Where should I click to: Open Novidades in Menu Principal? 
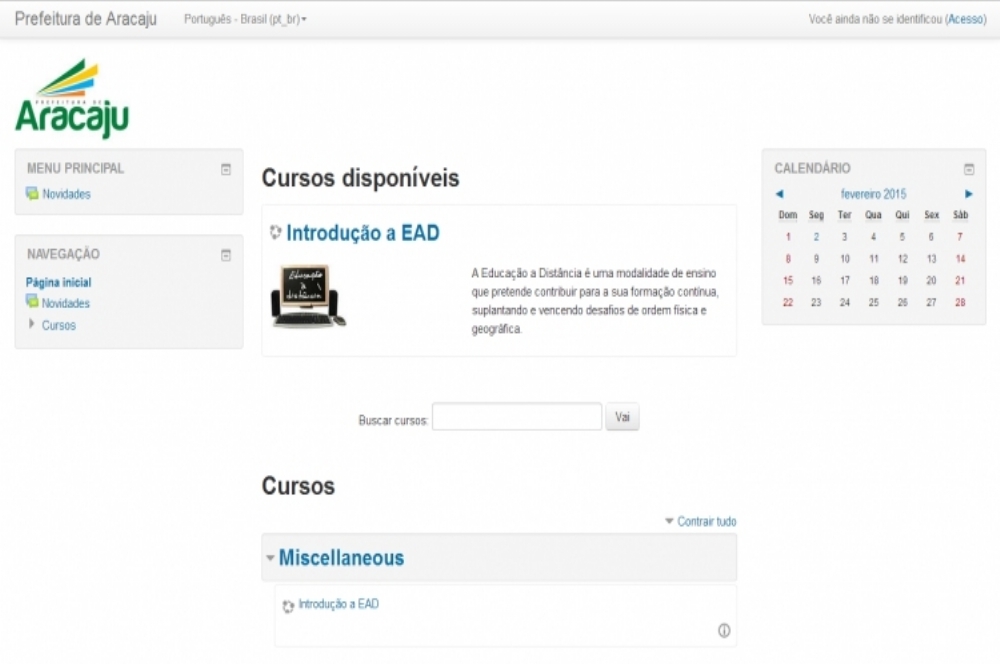(x=66, y=194)
